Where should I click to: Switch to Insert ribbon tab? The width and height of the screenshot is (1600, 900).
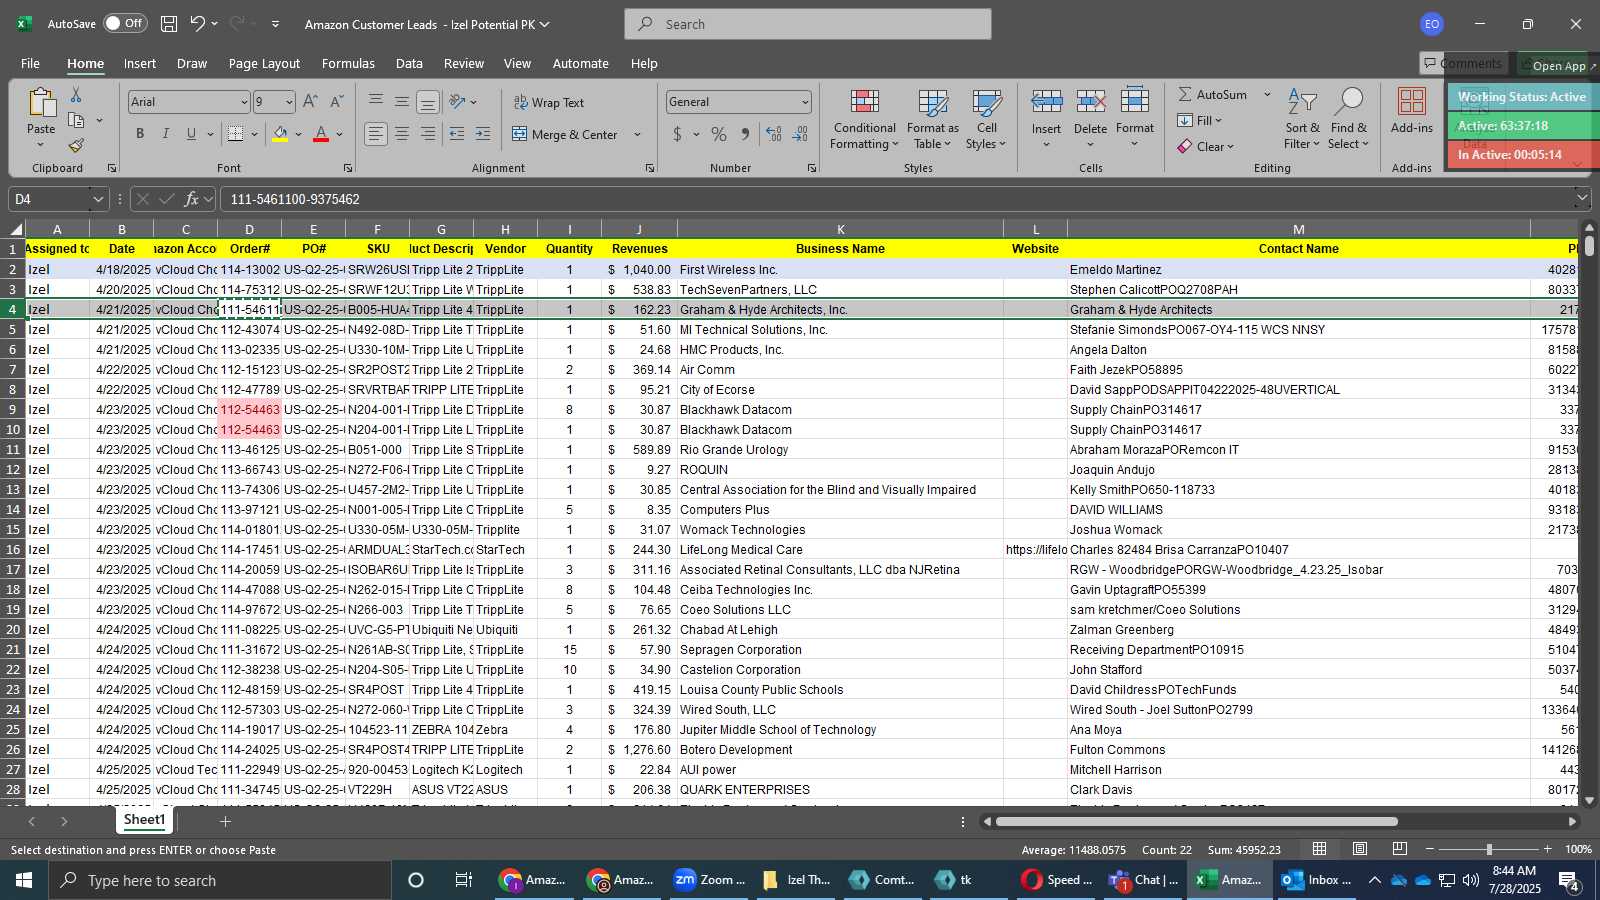(139, 63)
